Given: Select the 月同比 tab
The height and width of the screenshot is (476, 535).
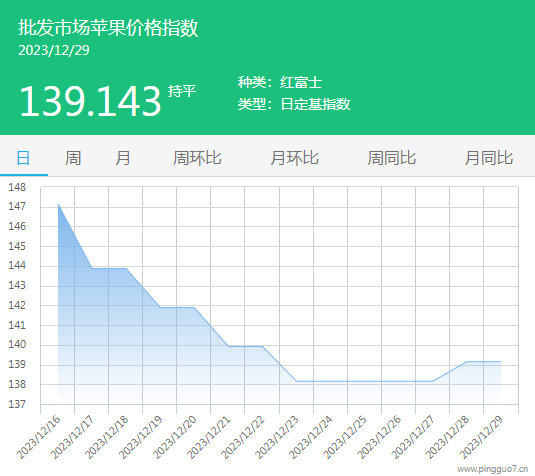Looking at the screenshot, I should click(x=489, y=158).
